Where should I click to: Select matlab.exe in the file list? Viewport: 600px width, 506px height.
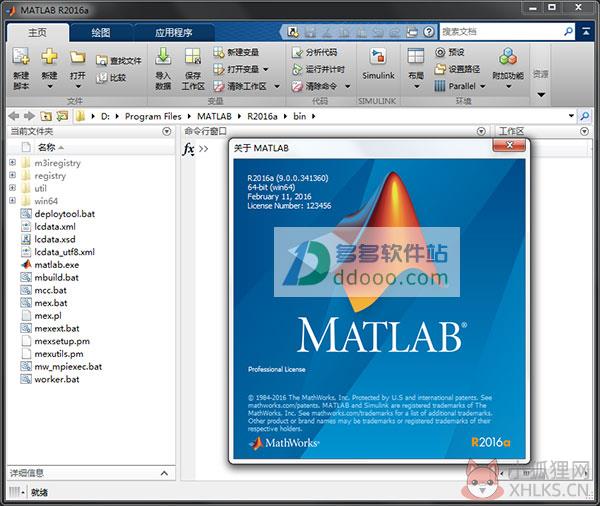pyautogui.click(x=57, y=265)
